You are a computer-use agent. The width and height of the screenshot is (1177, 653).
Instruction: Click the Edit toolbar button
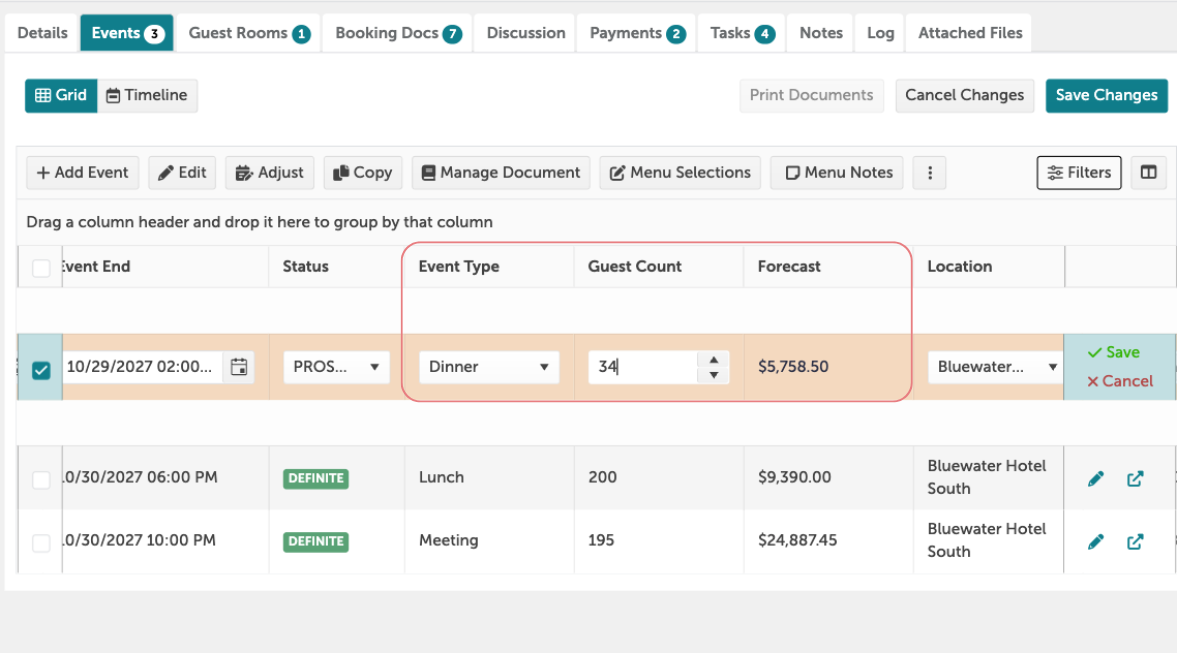coord(182,173)
